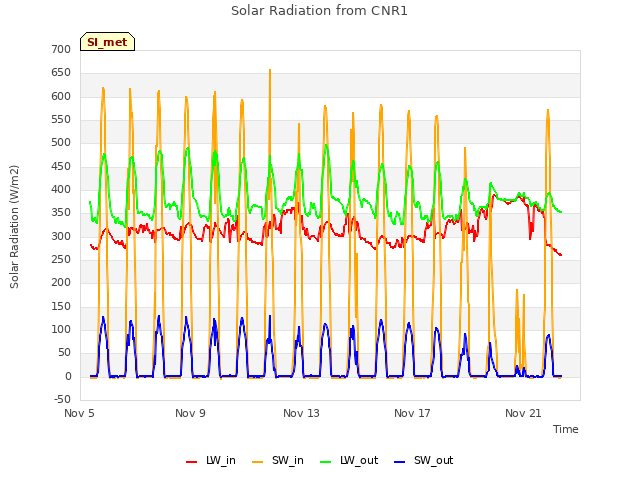The image size is (640, 480).
Task: Click the 'Nov 5' x-axis tick label
Action: pyautogui.click(x=79, y=413)
